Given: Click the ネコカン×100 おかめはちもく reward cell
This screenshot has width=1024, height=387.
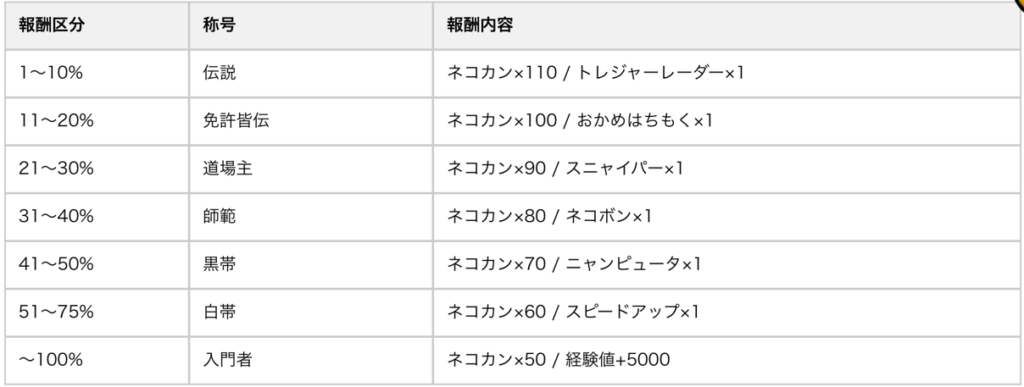Looking at the screenshot, I should coord(726,121).
